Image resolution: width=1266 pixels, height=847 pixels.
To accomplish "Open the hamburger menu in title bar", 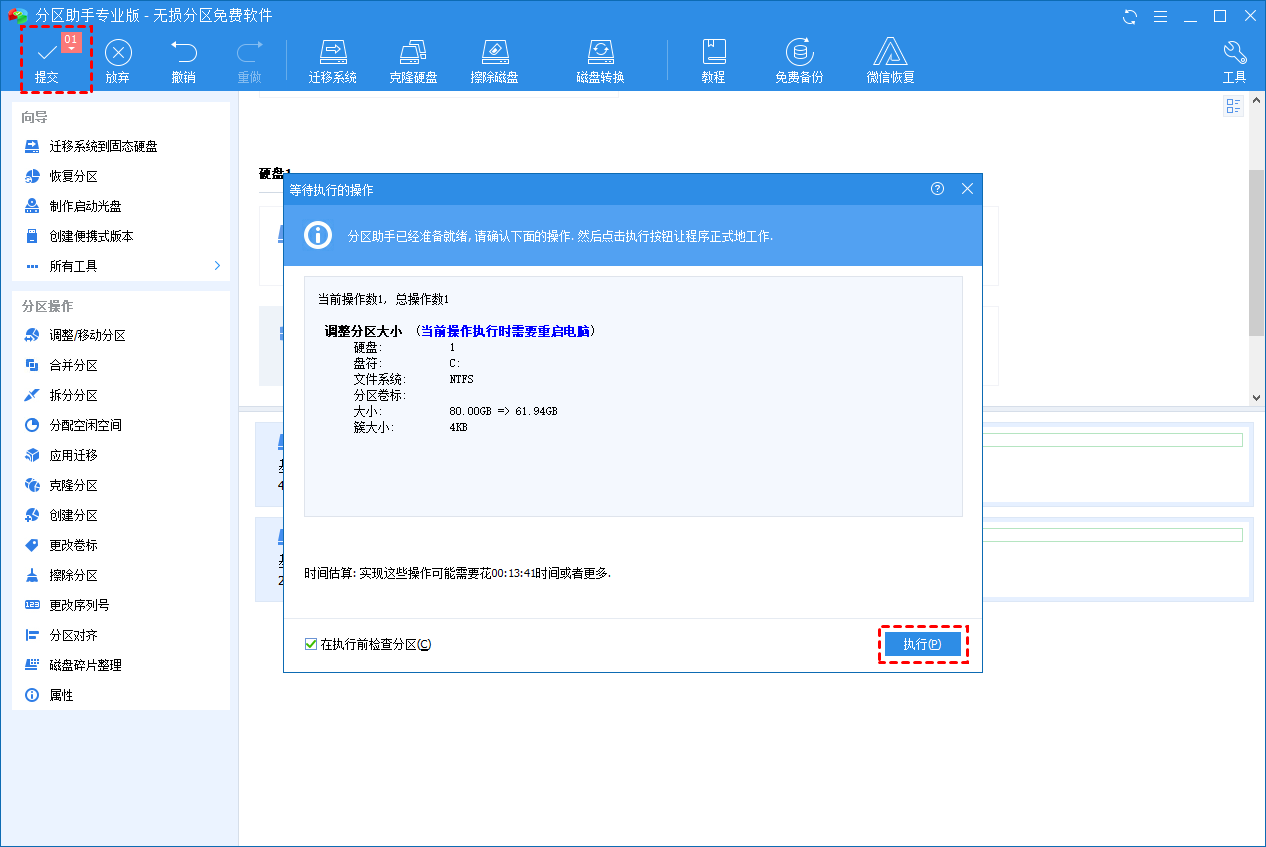I will coord(1159,16).
